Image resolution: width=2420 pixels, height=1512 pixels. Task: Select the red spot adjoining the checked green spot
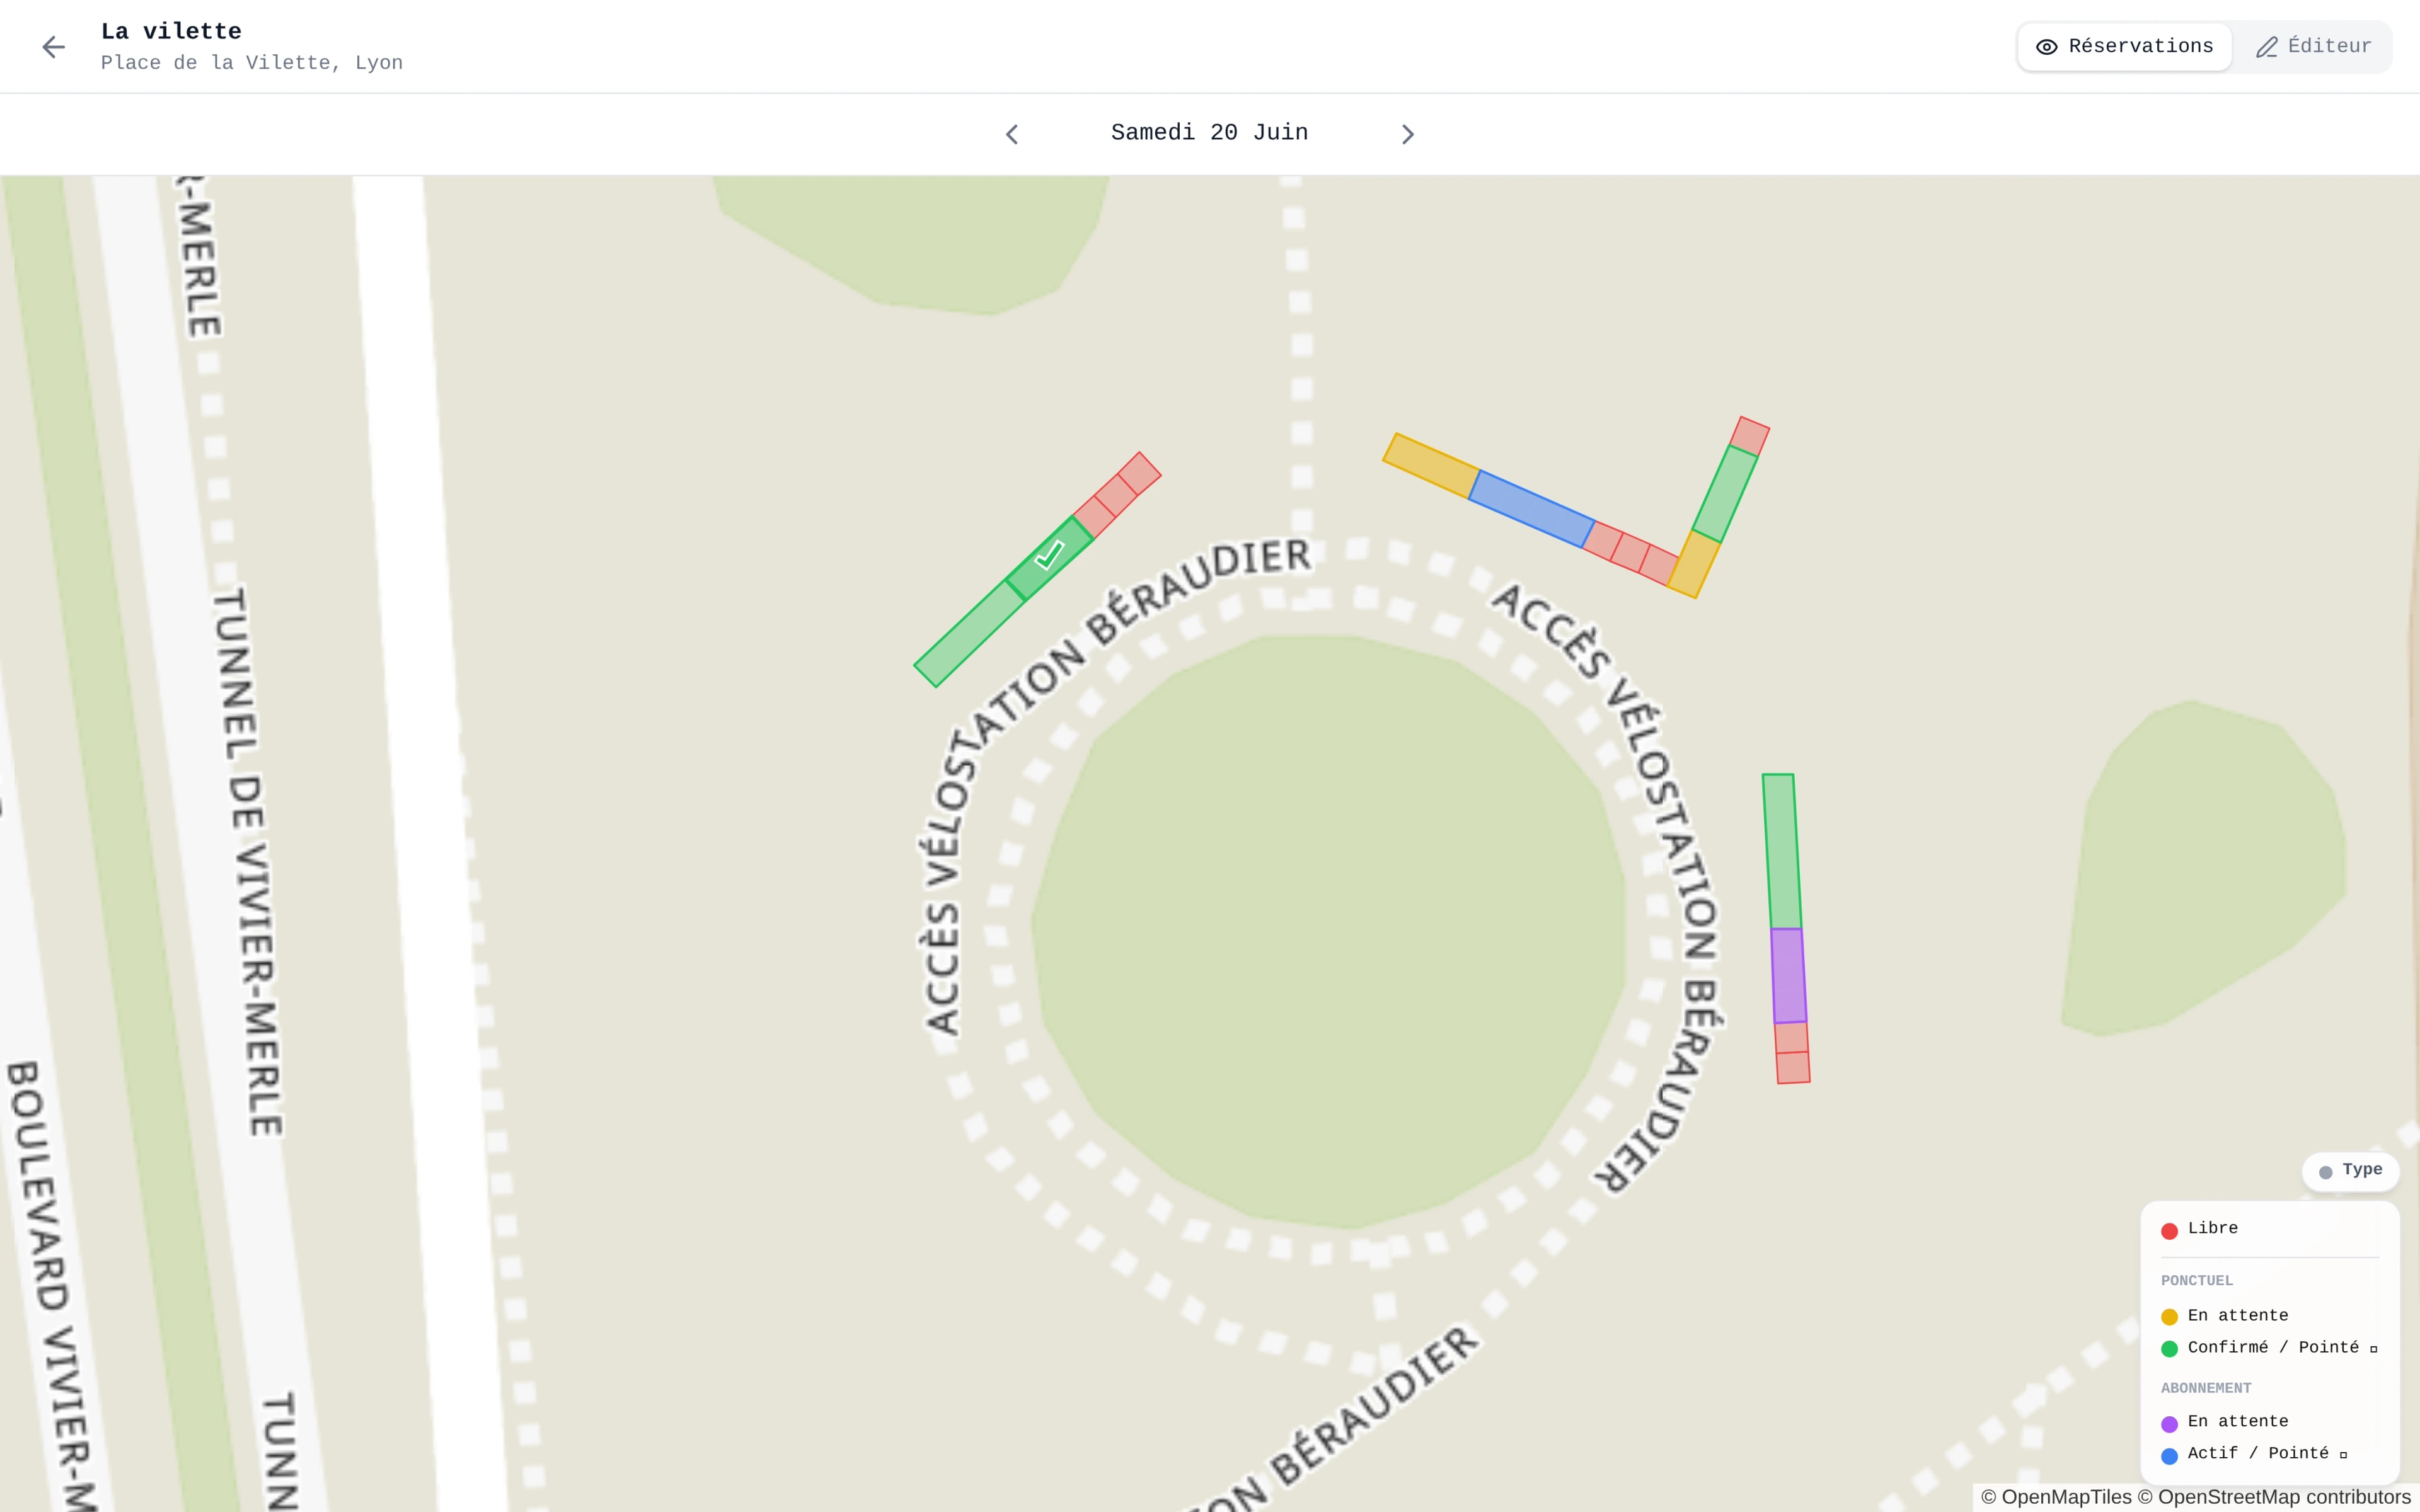tap(1094, 517)
